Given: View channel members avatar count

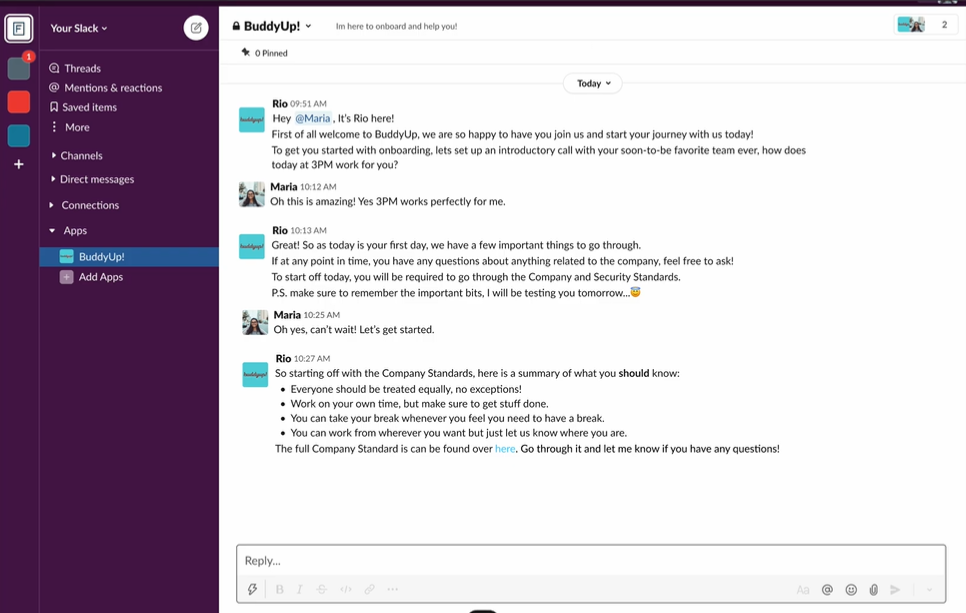Looking at the screenshot, I should coord(925,25).
